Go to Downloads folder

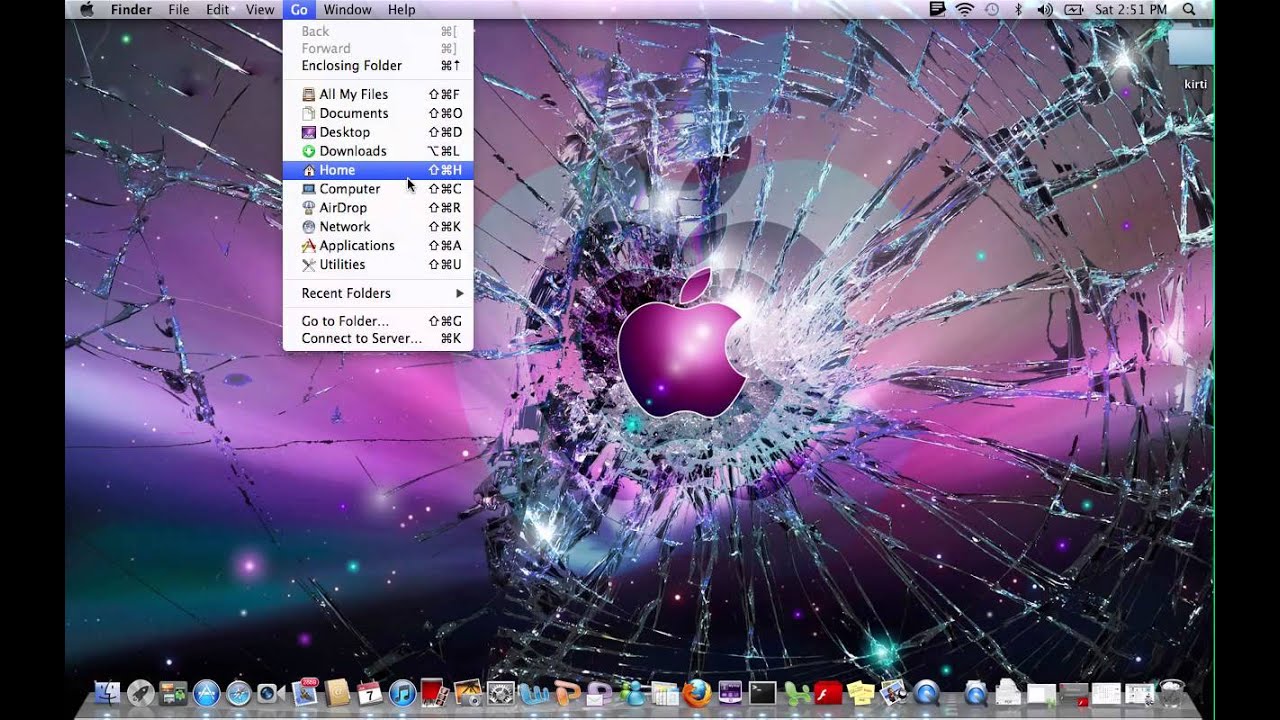pos(378,151)
